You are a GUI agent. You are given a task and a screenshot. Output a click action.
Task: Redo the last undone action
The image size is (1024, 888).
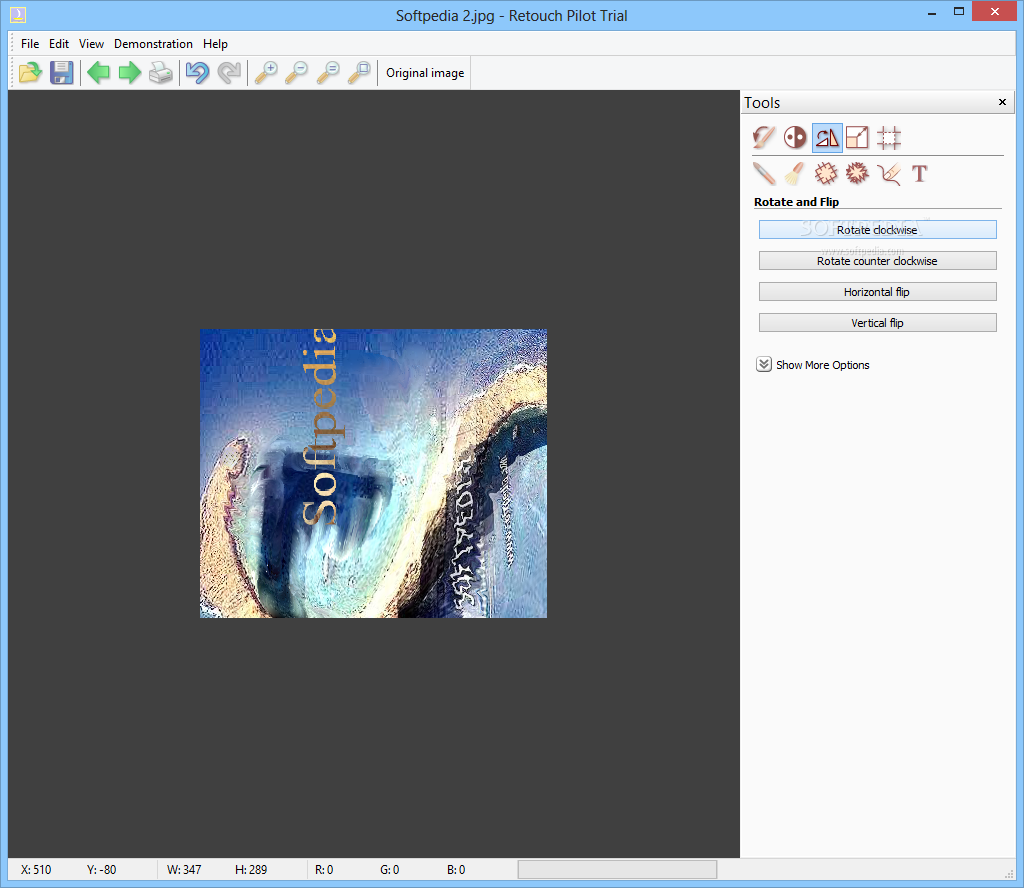(229, 72)
